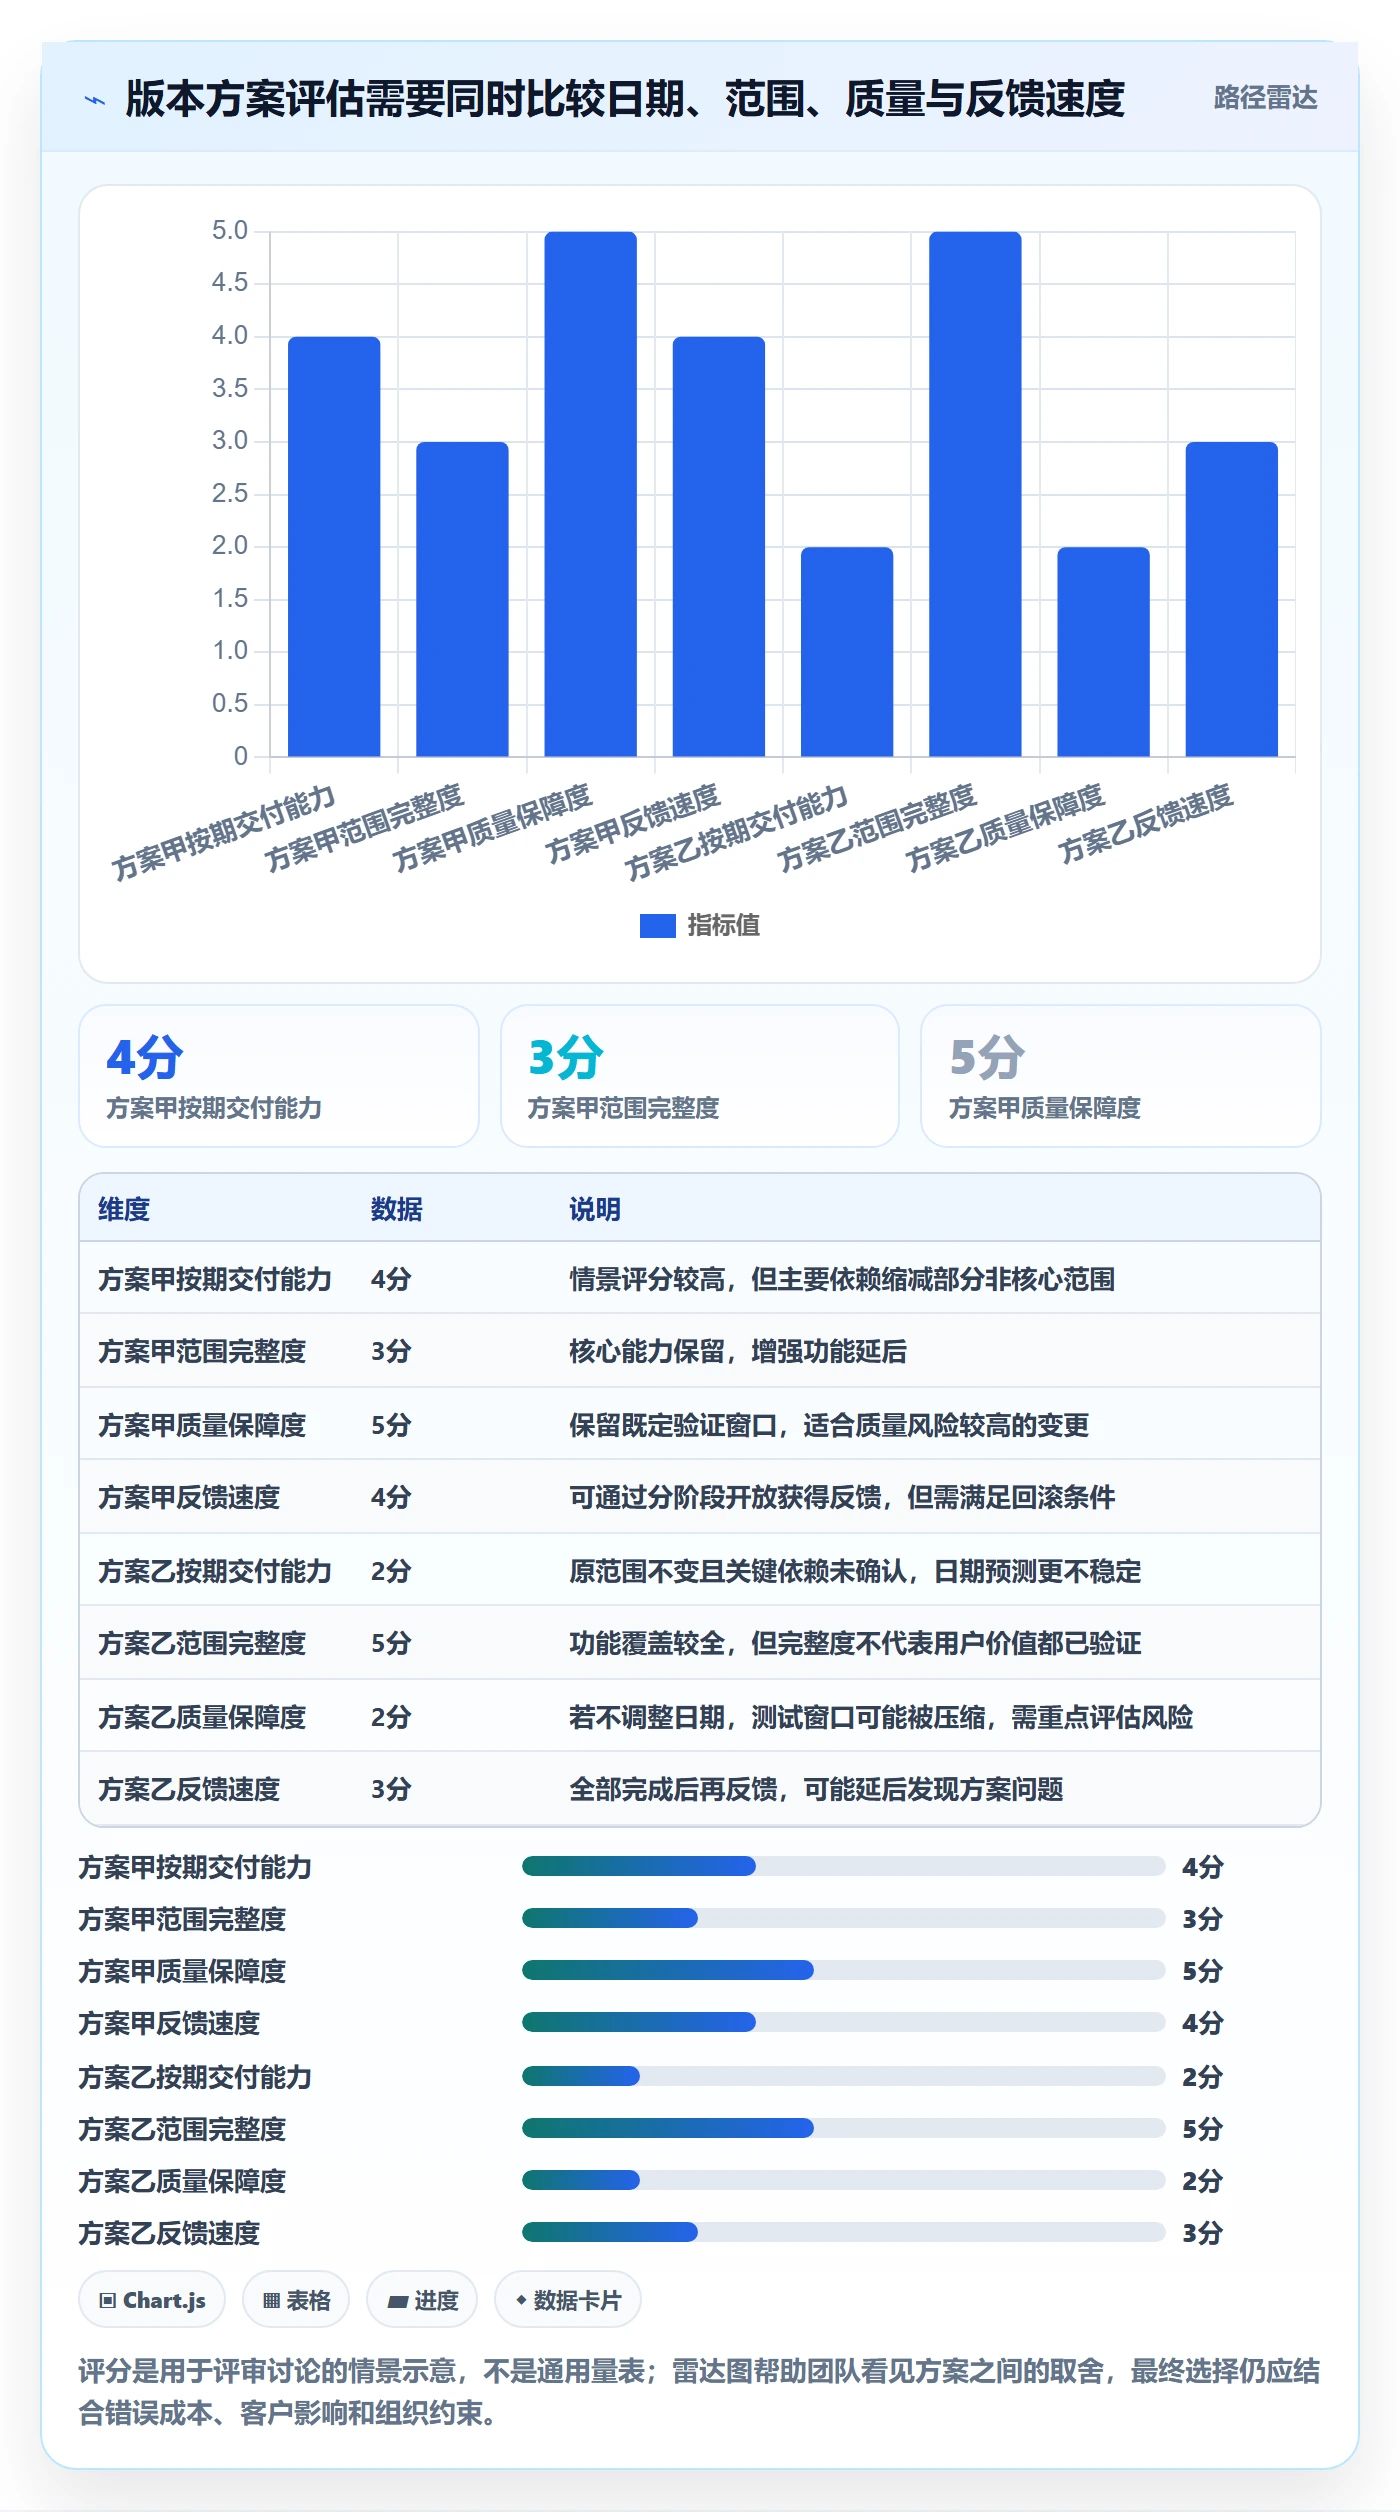Select the 数据卡片 tag chip

click(568, 2300)
